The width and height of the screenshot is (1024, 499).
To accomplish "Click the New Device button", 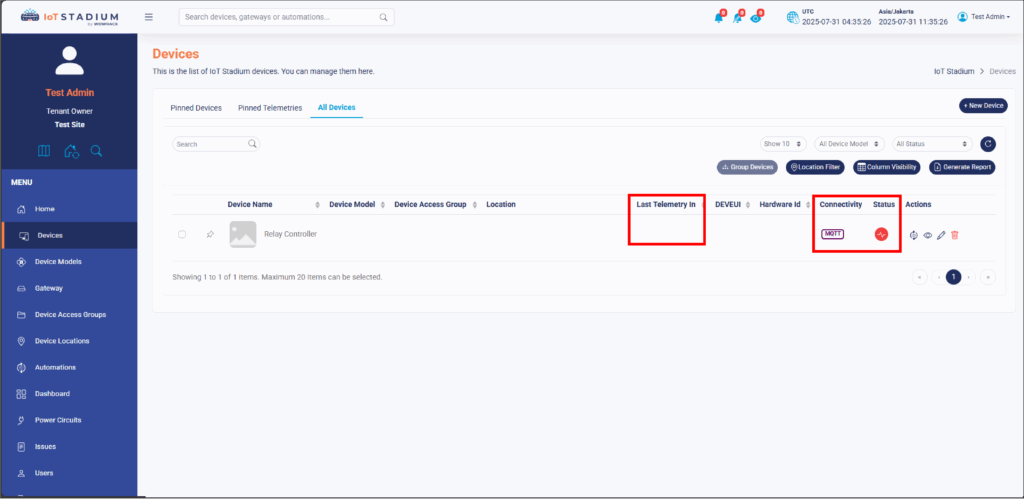I will [x=983, y=105].
